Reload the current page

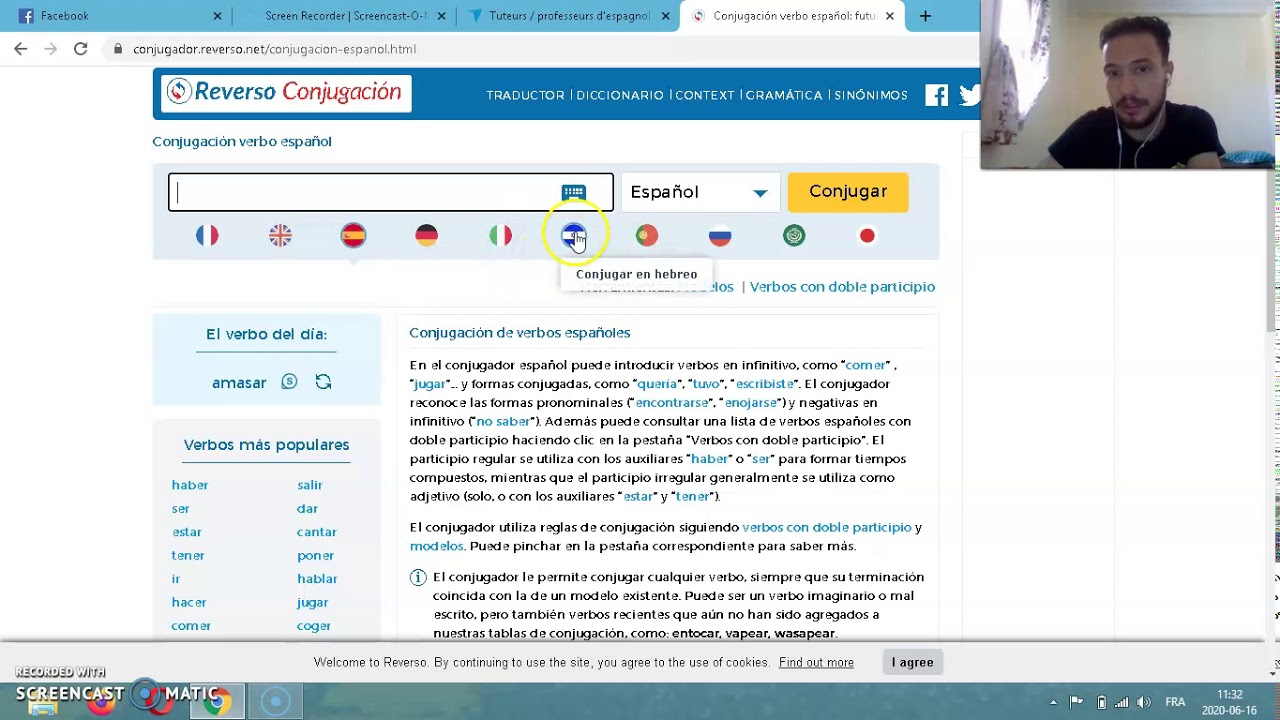(x=80, y=49)
